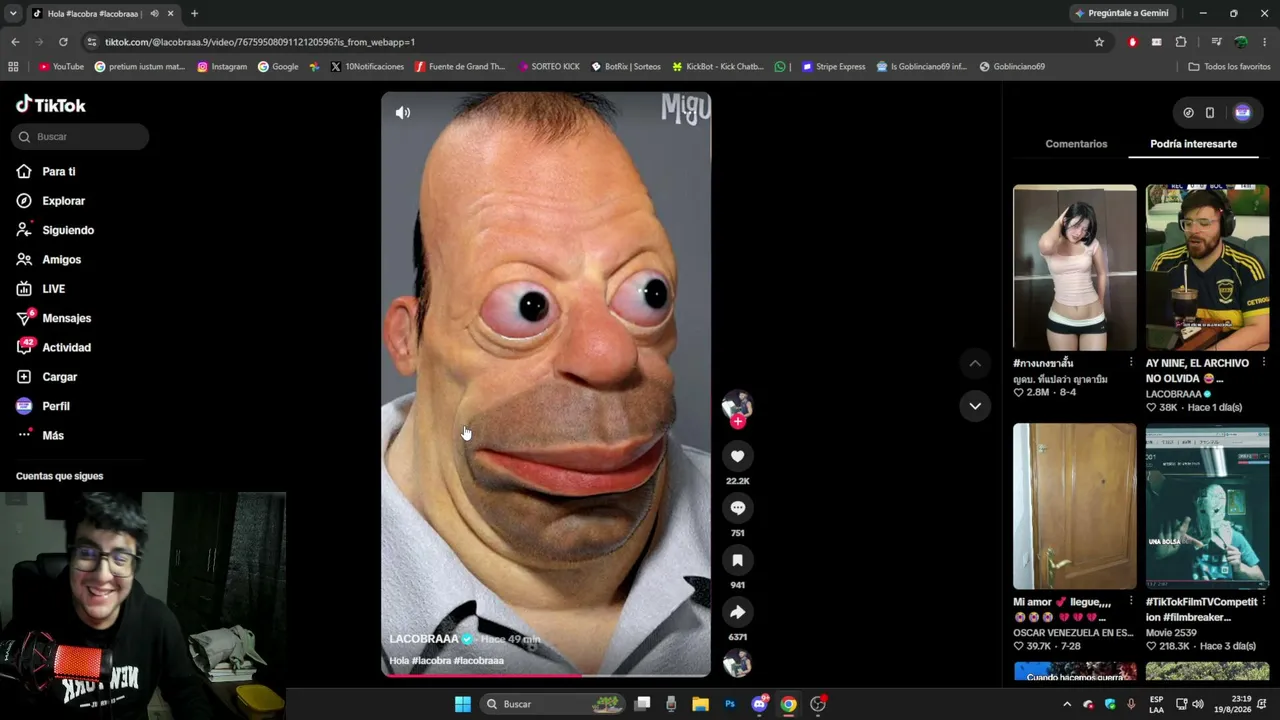Go to the next video with down chevron

point(975,406)
